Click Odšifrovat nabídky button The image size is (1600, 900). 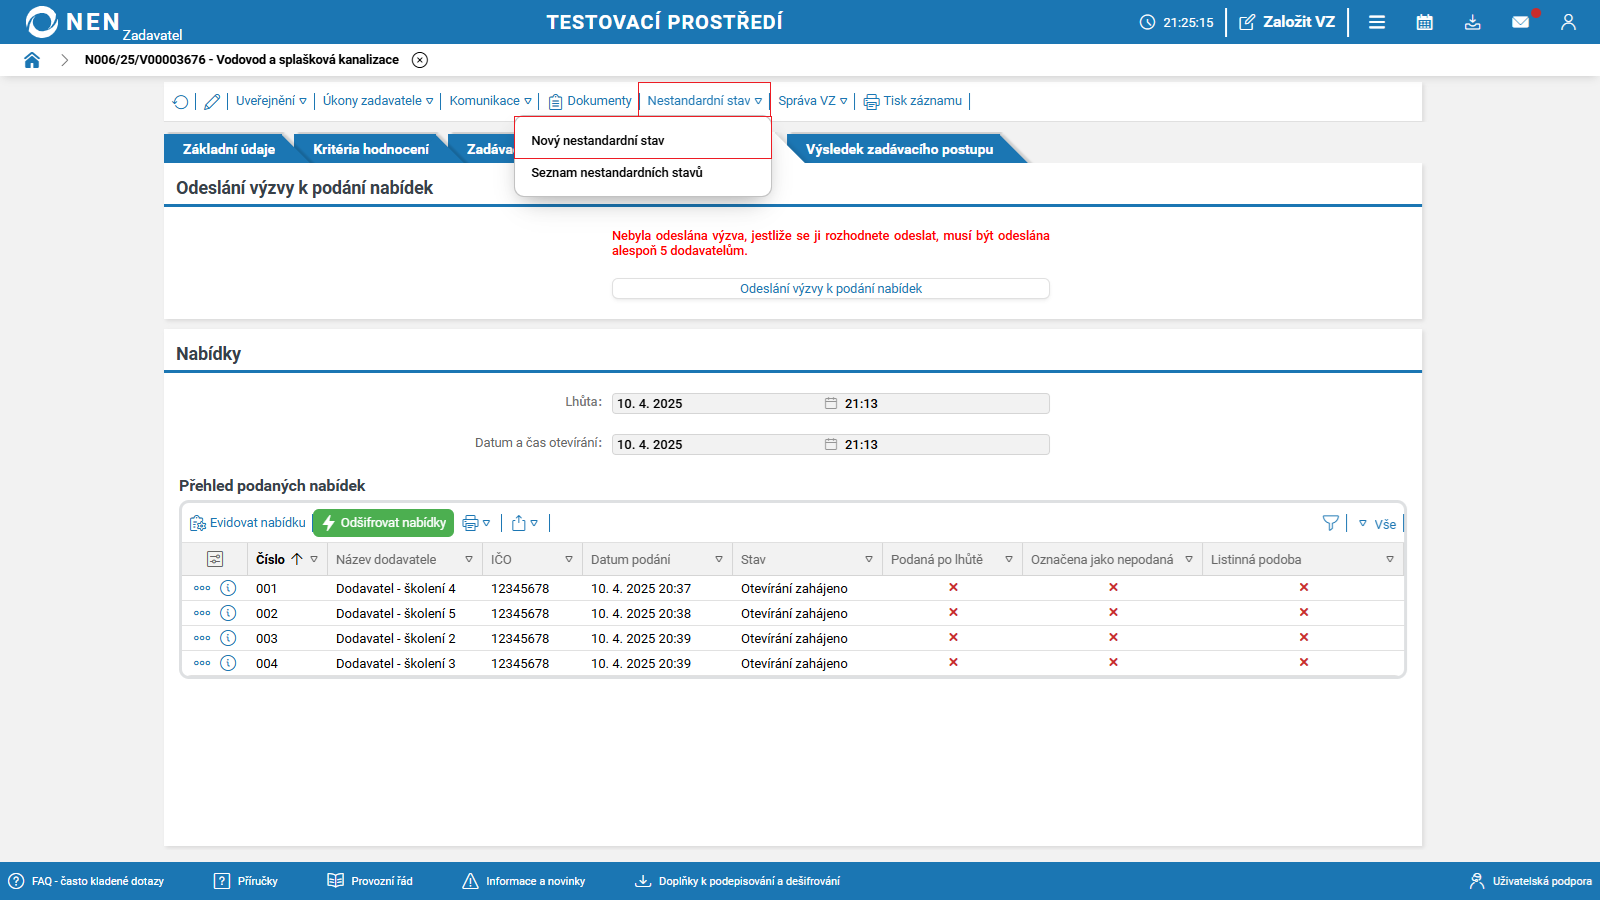383,523
